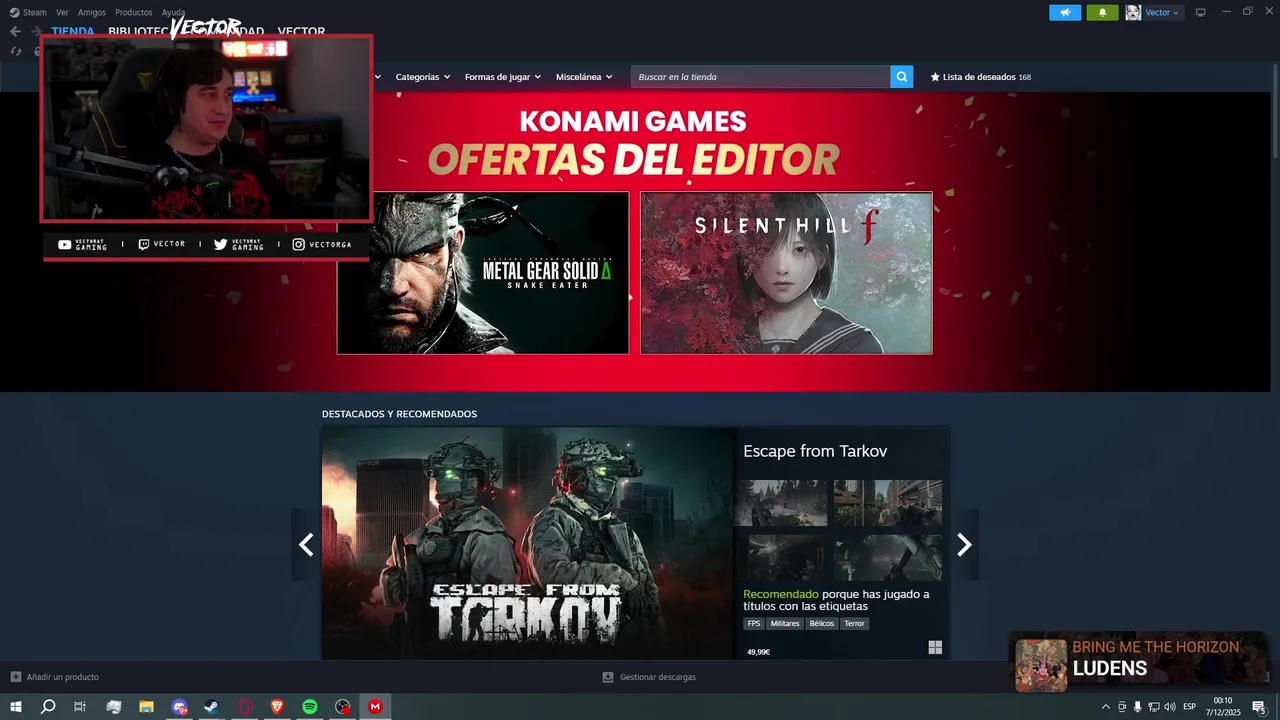This screenshot has height=720, width=1280.
Task: Open the Productos menu
Action: coord(134,12)
